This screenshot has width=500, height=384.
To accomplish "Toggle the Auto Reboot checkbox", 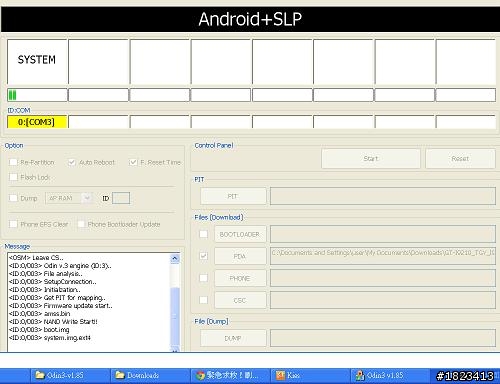I will (x=72, y=162).
